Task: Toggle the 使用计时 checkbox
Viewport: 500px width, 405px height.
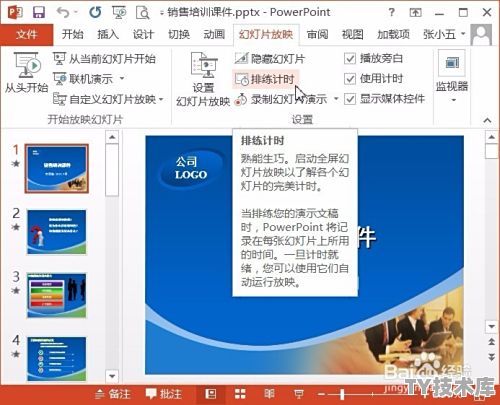Action: tap(350, 79)
